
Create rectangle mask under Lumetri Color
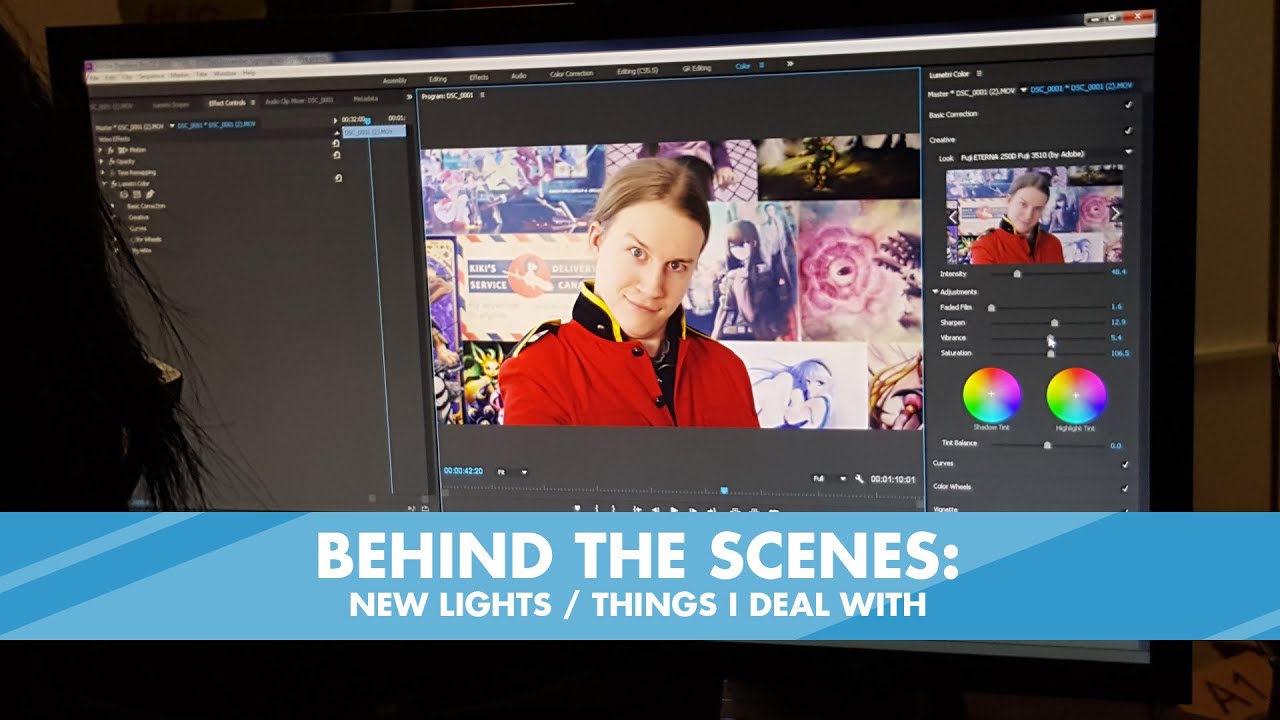(137, 194)
